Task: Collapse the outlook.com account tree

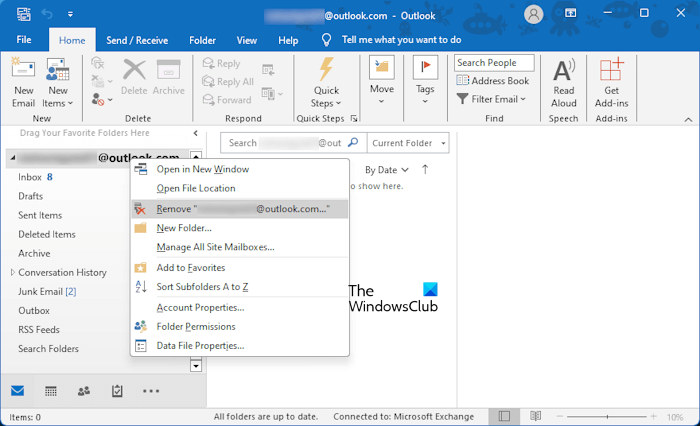Action: (13, 158)
